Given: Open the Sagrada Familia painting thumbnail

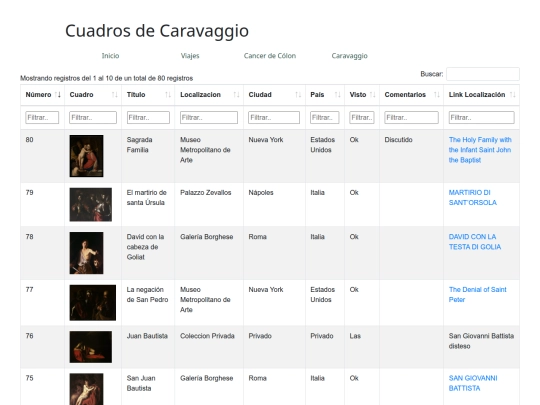Looking at the screenshot, I should 86,156.
